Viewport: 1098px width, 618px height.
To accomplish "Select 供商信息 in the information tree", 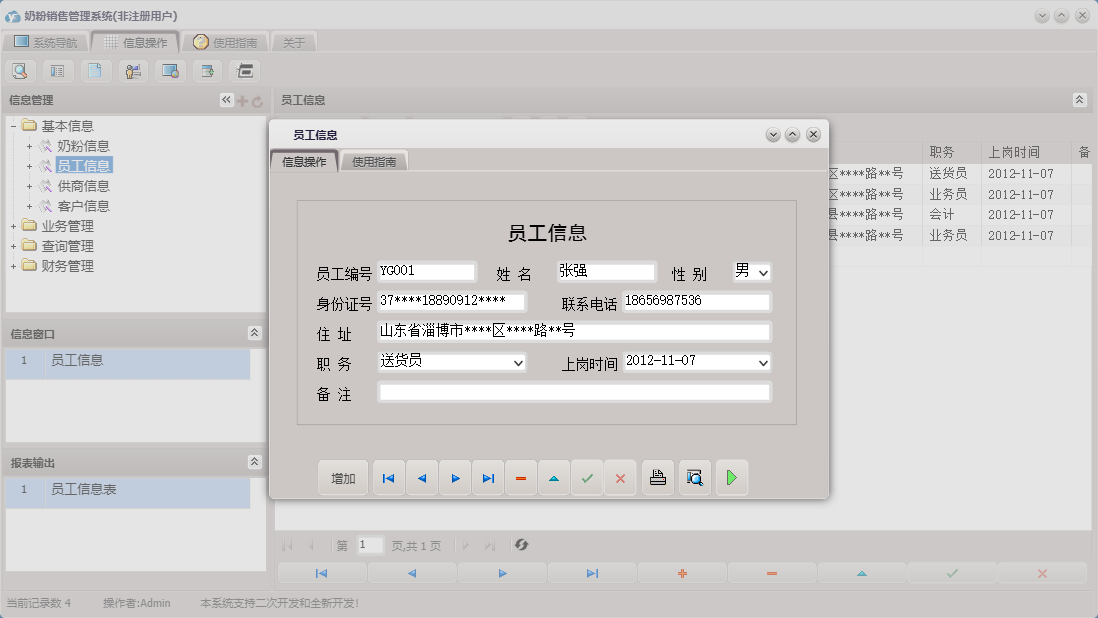I will tap(85, 186).
